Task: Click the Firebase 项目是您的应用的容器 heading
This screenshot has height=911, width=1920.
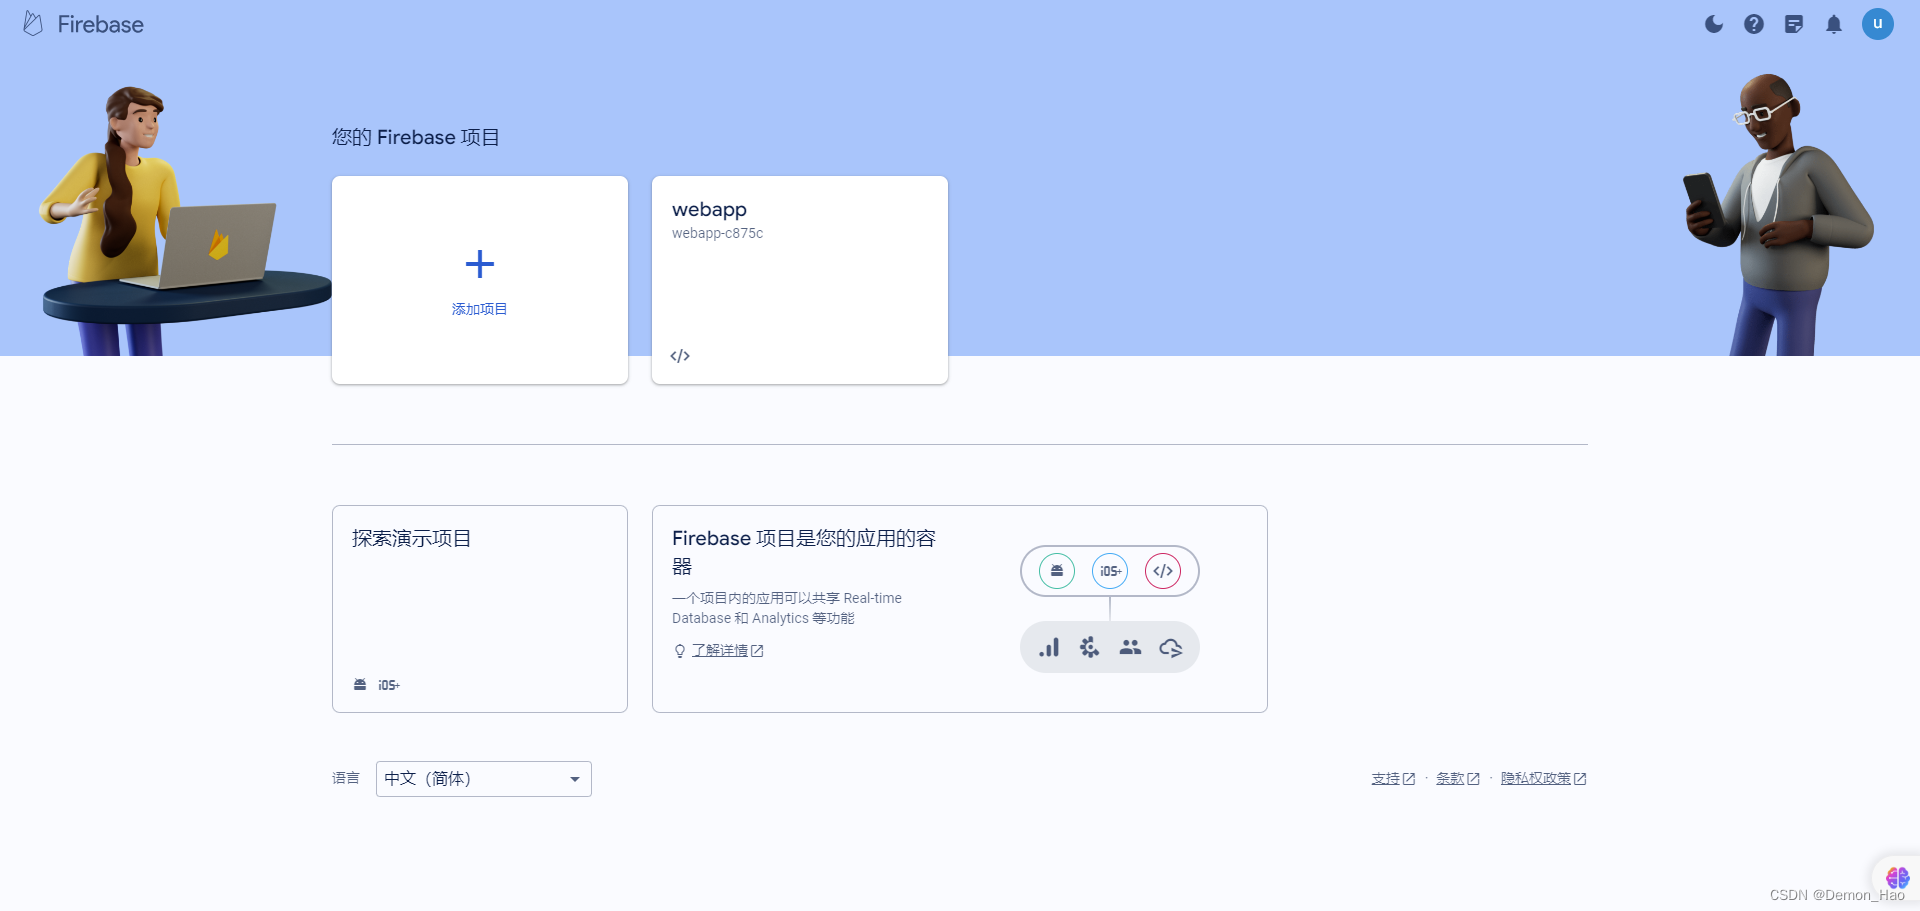Action: pos(804,552)
